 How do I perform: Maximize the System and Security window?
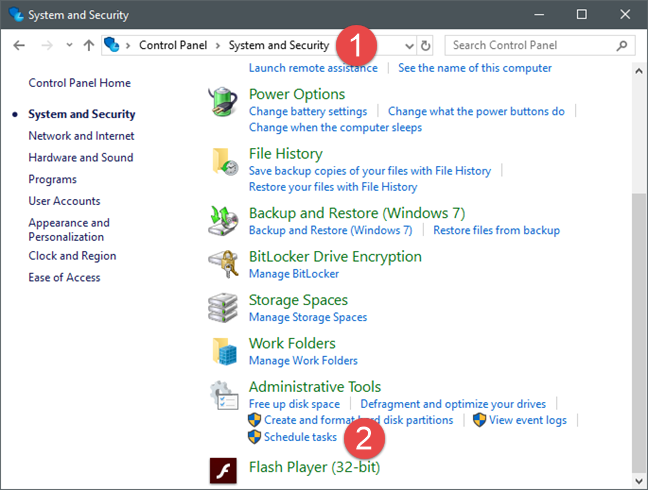click(581, 14)
